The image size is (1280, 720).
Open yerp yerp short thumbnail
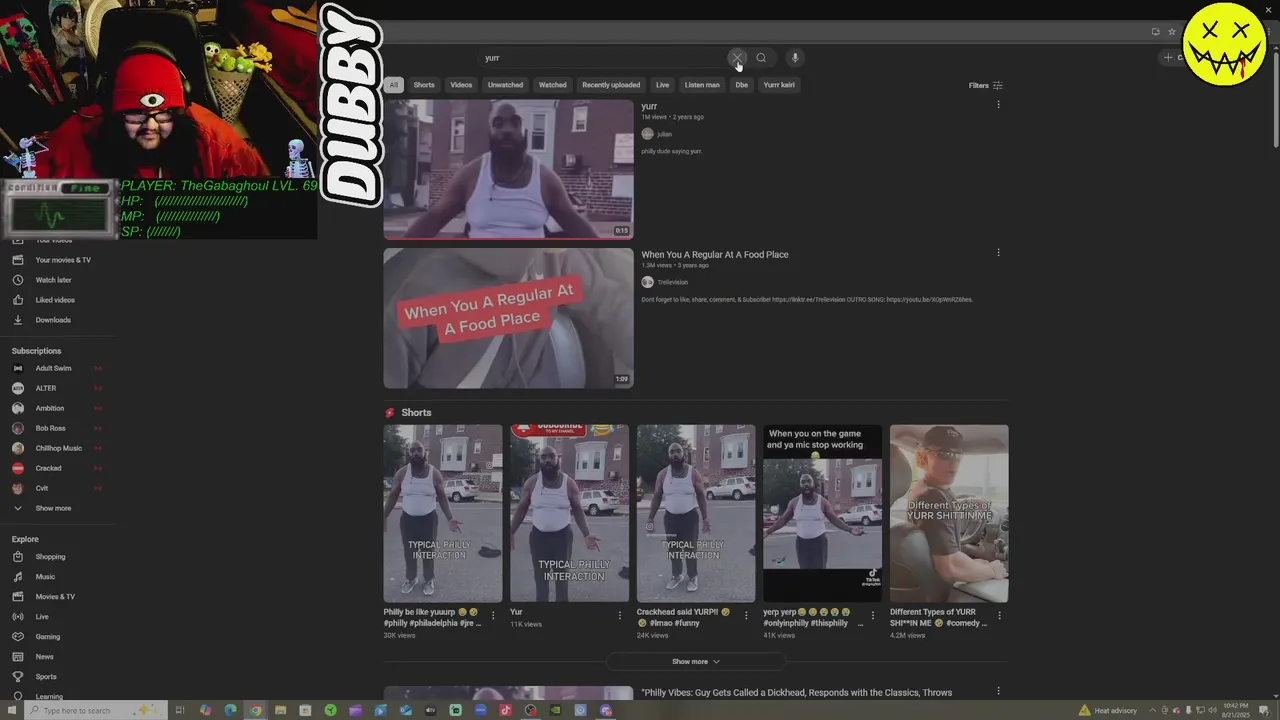[822, 513]
